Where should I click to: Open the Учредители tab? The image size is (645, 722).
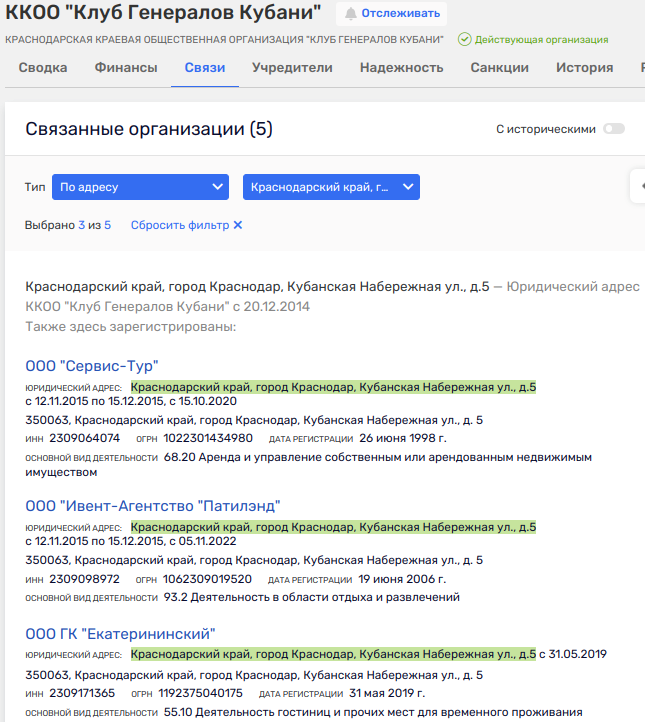(x=292, y=68)
